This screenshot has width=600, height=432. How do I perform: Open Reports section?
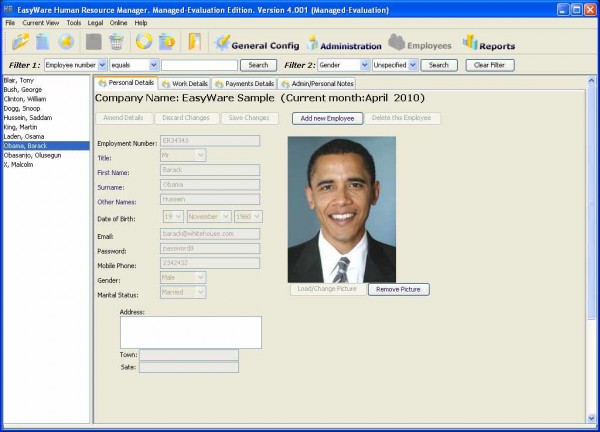point(489,43)
